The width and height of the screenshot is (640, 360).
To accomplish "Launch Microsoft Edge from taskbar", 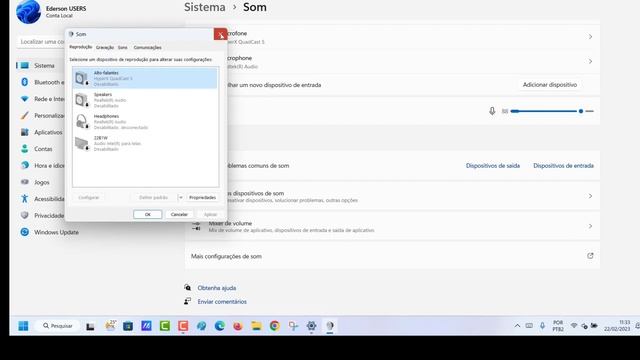I will (x=220, y=326).
